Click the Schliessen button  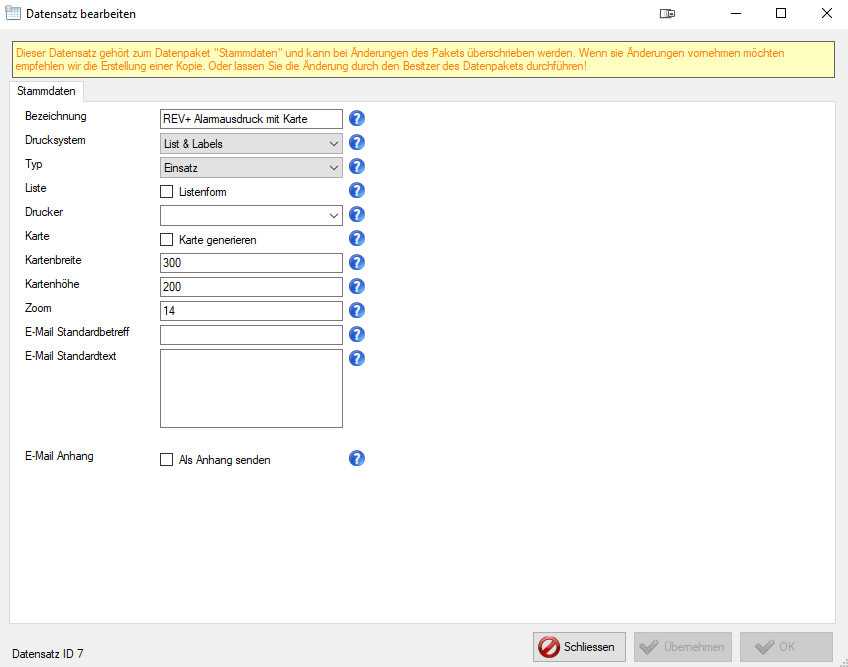(x=580, y=647)
